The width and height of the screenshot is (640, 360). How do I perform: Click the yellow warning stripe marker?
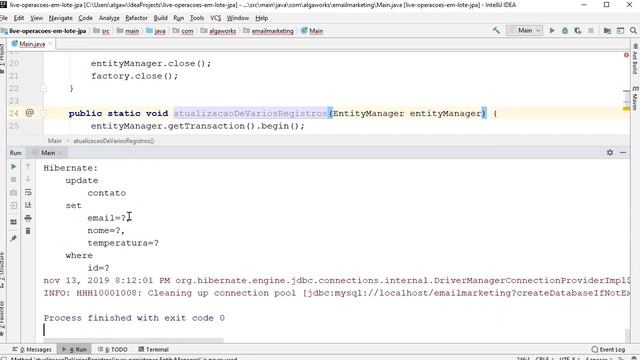[x=626, y=109]
